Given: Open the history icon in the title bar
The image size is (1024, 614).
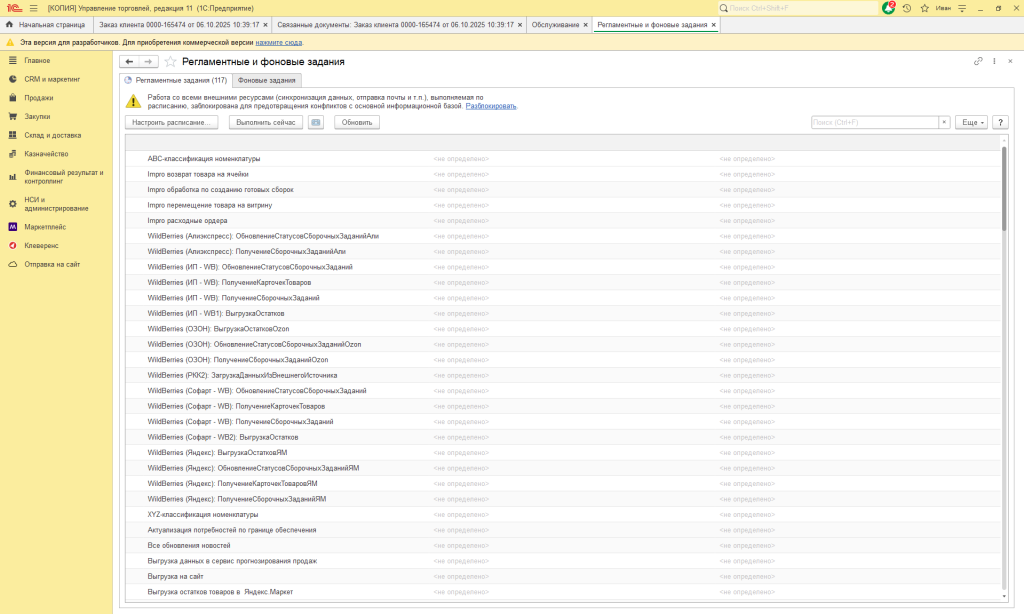Looking at the screenshot, I should pos(906,8).
